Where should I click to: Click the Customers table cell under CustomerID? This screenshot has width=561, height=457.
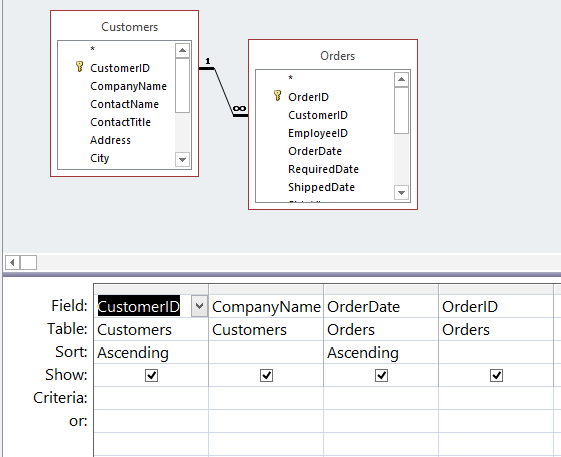pyautogui.click(x=151, y=329)
